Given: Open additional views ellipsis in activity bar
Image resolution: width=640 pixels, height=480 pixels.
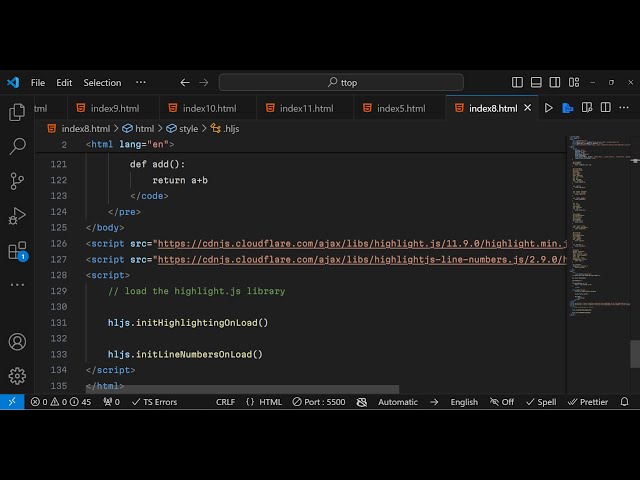Looking at the screenshot, I should click(x=17, y=285).
